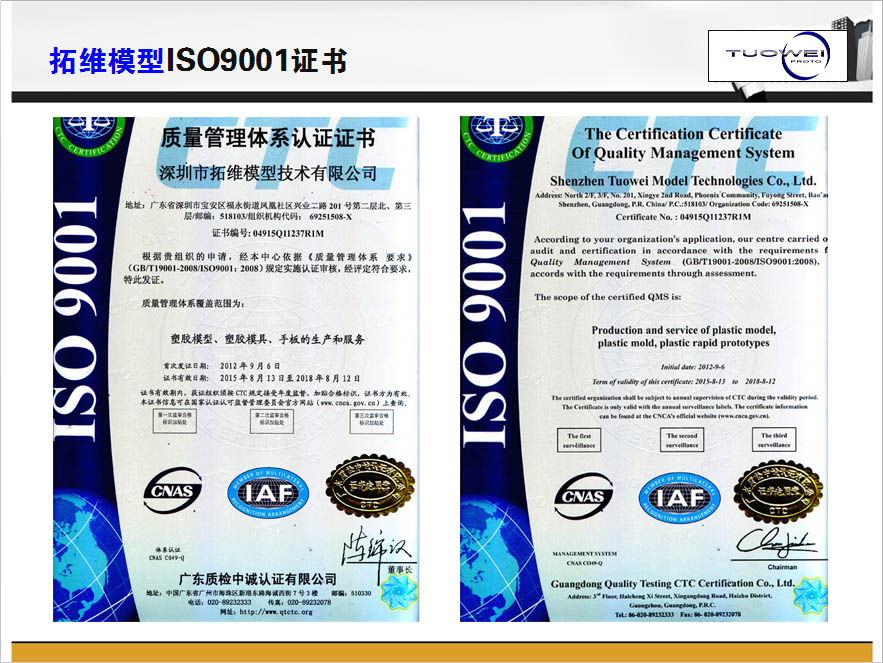
Task: Click 'Tel: 86-020-89232333' on the English certificate
Action: click(644, 615)
